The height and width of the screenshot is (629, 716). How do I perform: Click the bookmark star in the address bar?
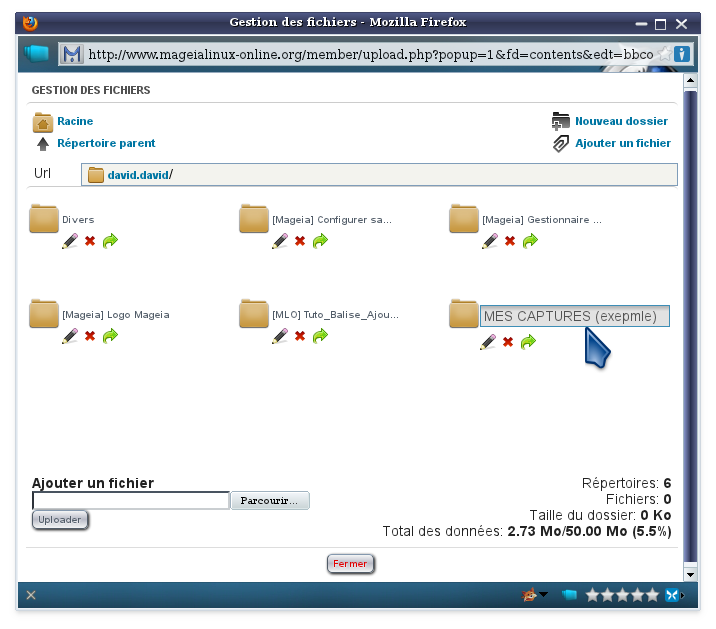[664, 54]
